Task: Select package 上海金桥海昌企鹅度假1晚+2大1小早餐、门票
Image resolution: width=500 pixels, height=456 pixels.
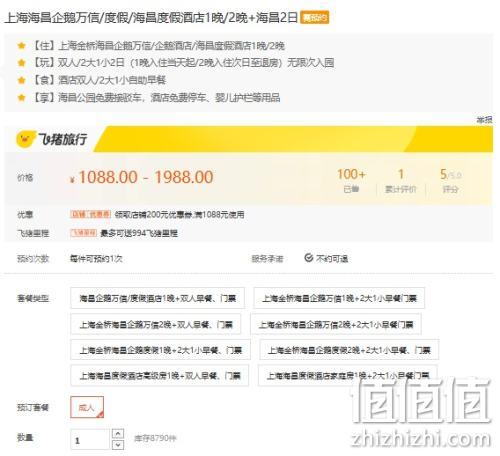Action: coord(160,350)
